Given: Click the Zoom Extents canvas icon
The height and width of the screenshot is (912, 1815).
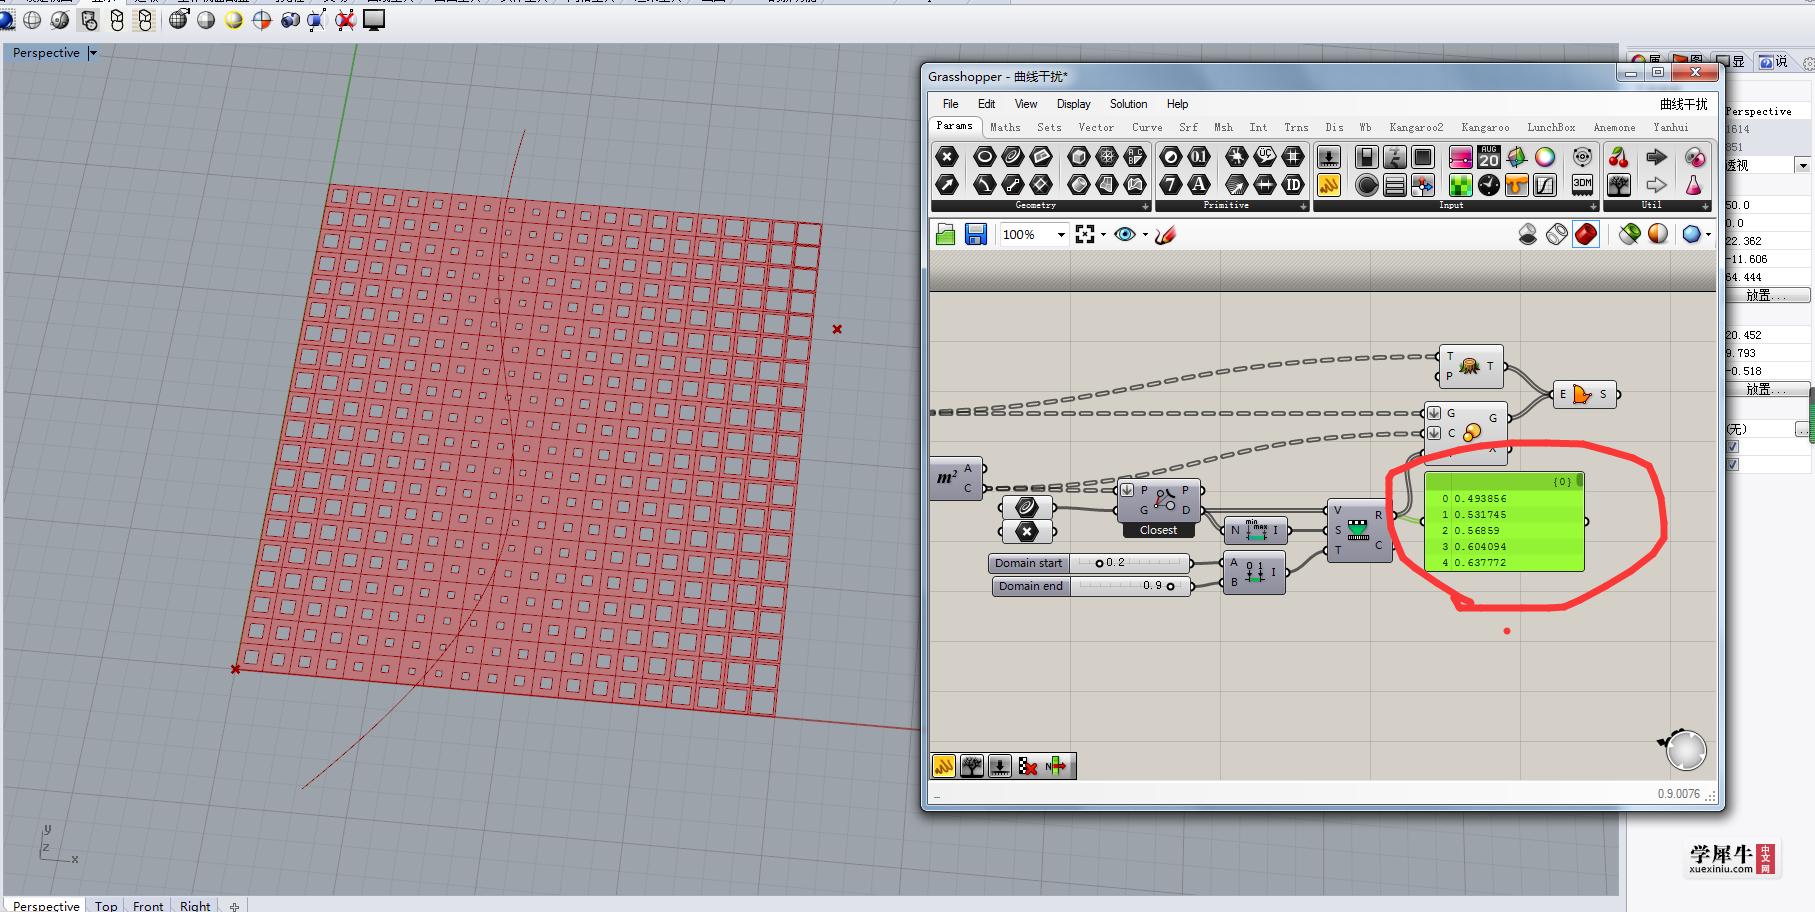Looking at the screenshot, I should (1085, 234).
